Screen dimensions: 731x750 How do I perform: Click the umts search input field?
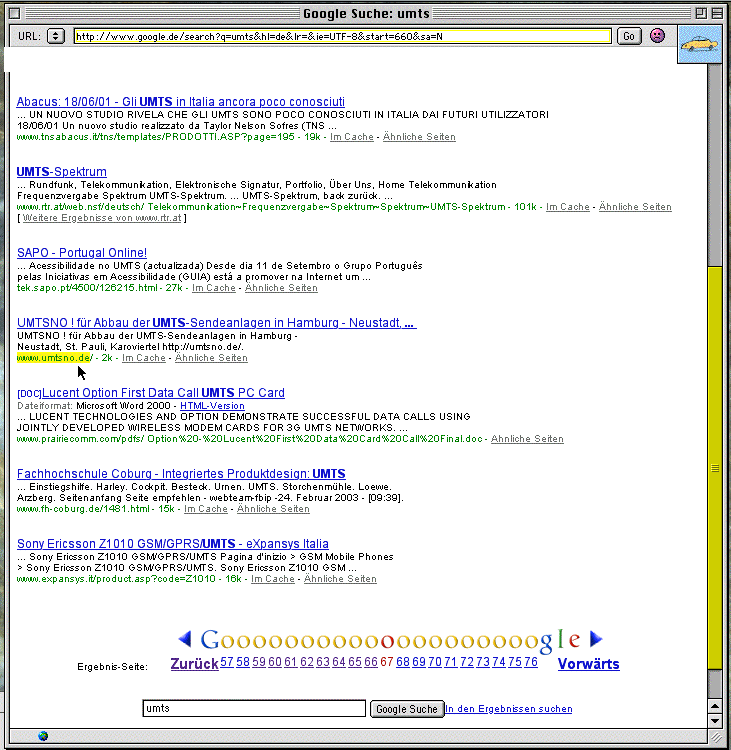[254, 709]
